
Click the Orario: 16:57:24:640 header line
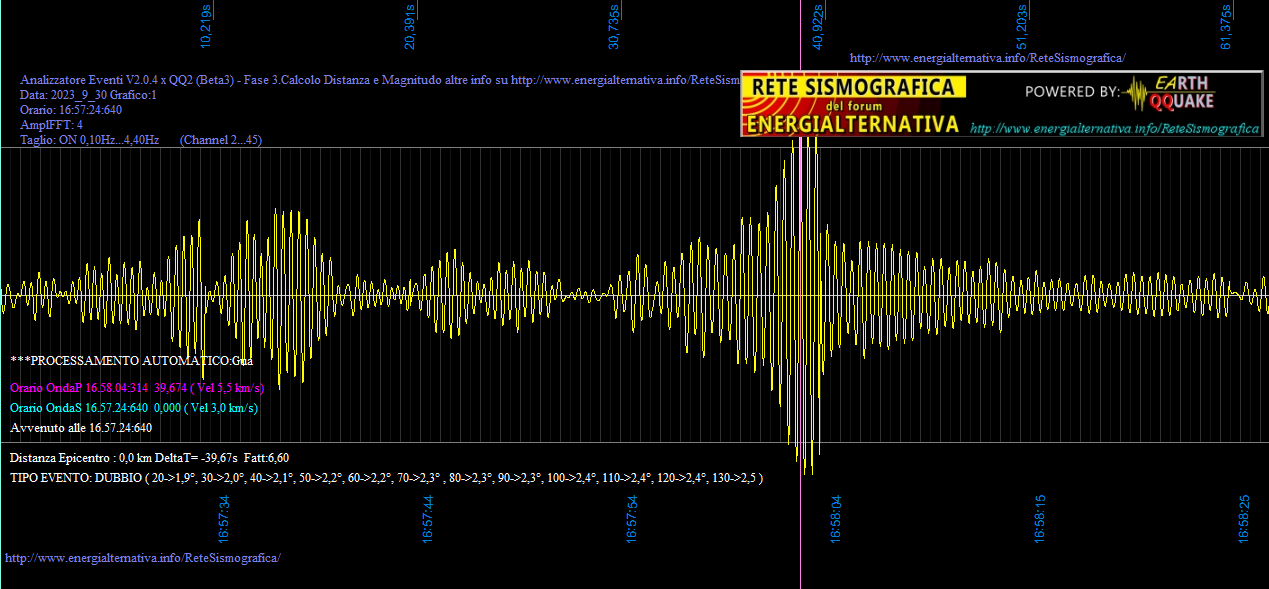tap(71, 110)
